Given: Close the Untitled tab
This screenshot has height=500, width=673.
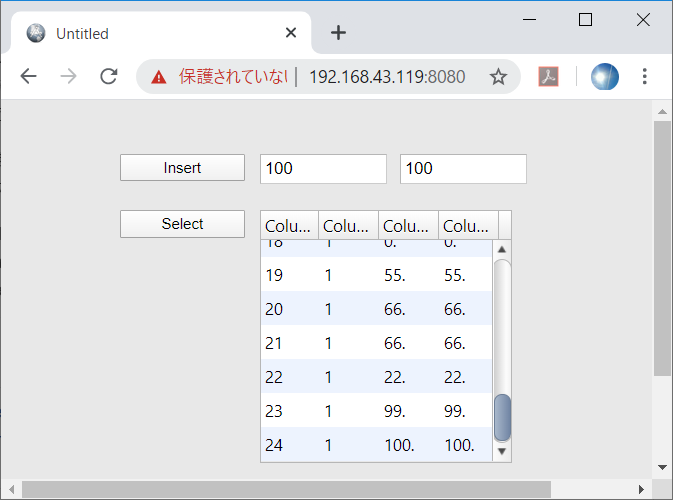Looking at the screenshot, I should click(291, 33).
